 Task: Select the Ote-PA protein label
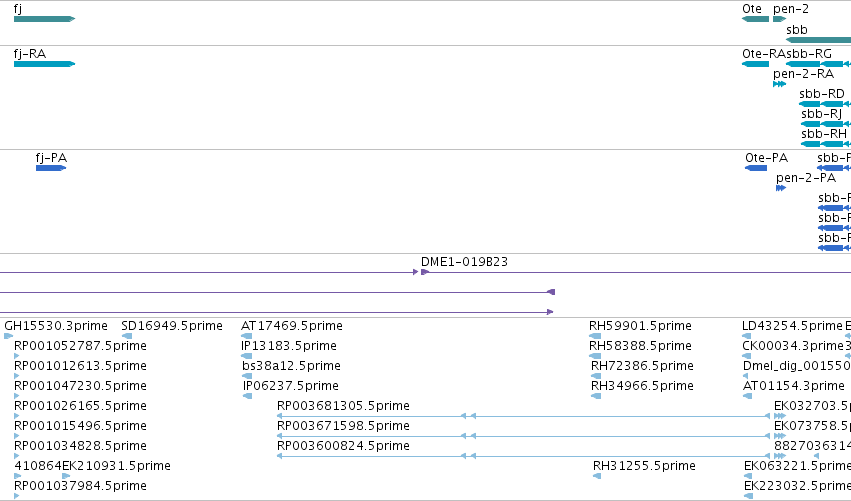766,158
